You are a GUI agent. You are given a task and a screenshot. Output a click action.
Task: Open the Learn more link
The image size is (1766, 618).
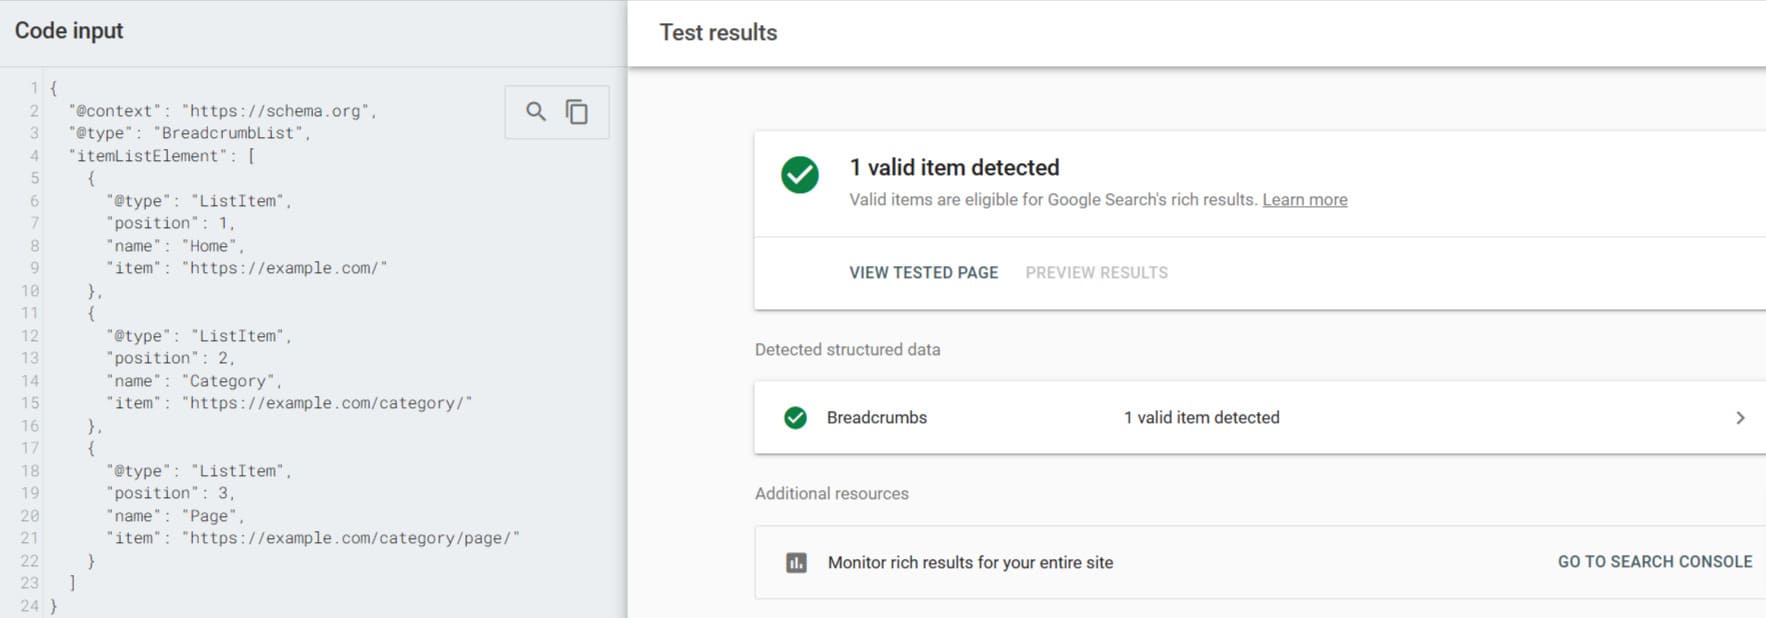point(1305,199)
